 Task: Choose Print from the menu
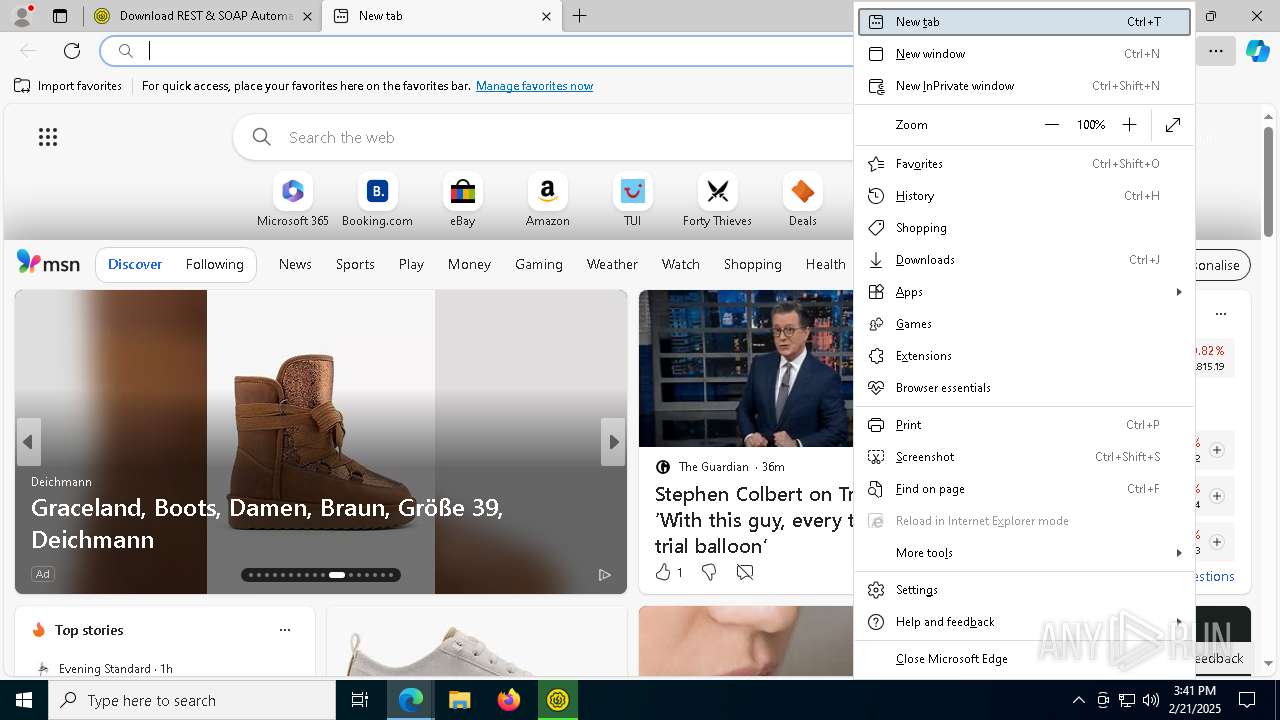tap(1025, 425)
